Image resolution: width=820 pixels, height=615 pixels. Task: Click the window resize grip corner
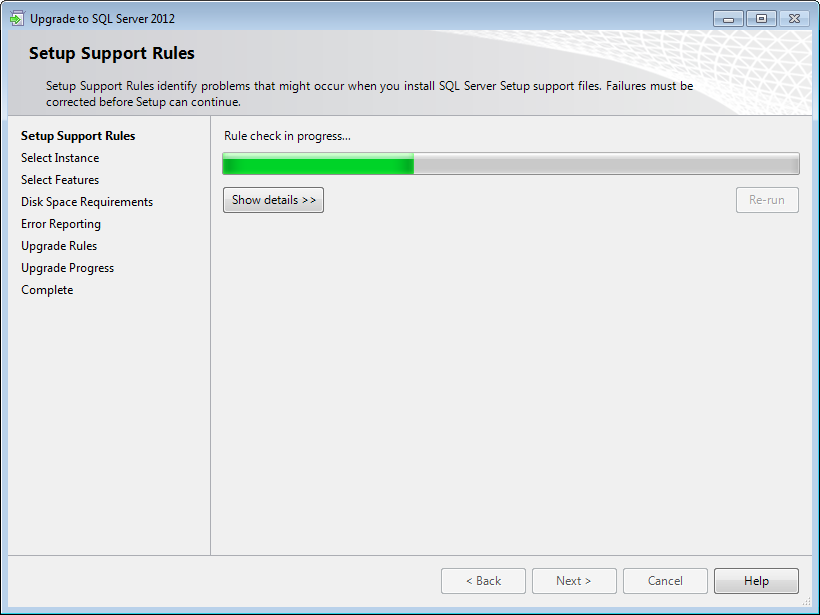point(807,601)
